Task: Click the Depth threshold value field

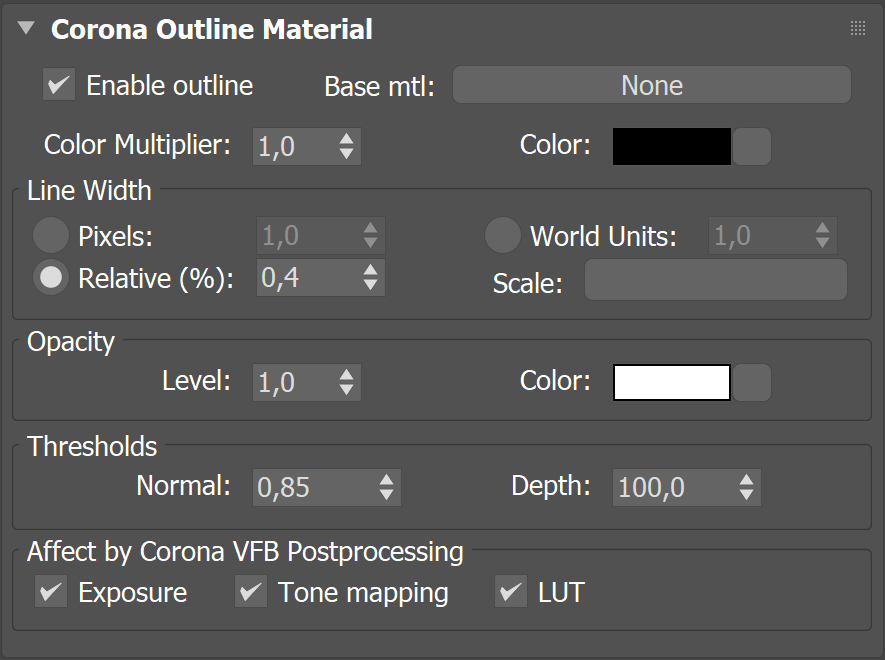Action: [x=674, y=487]
